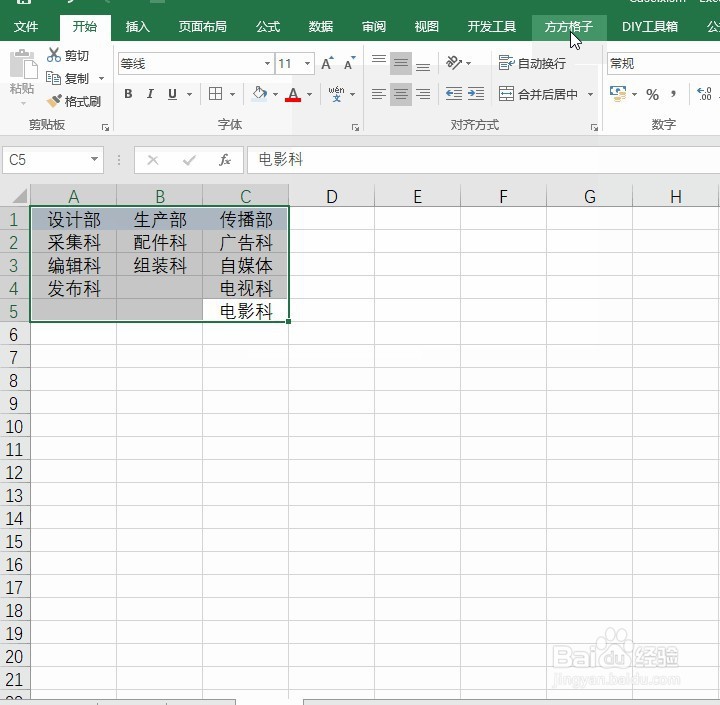Click the fill color paint bucket
This screenshot has width=720, height=705.
pos(259,94)
